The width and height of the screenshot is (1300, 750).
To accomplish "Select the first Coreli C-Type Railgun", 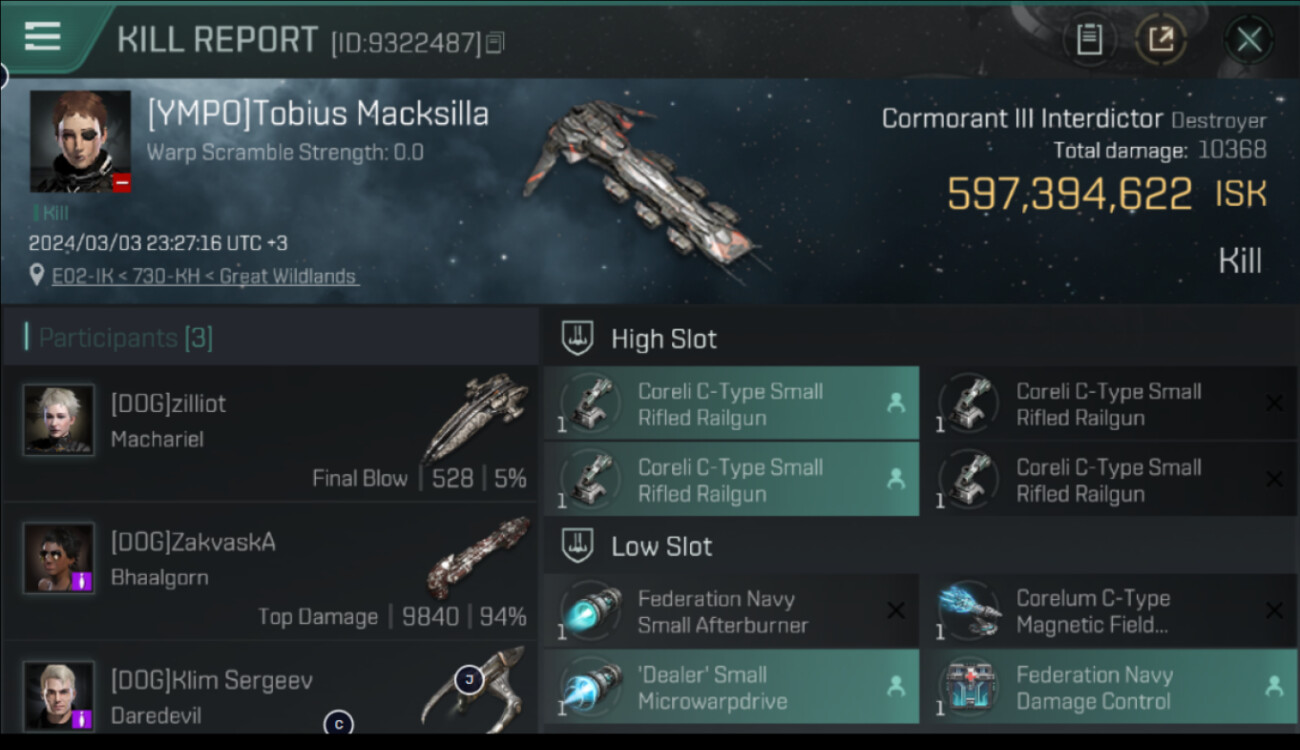I will point(731,404).
